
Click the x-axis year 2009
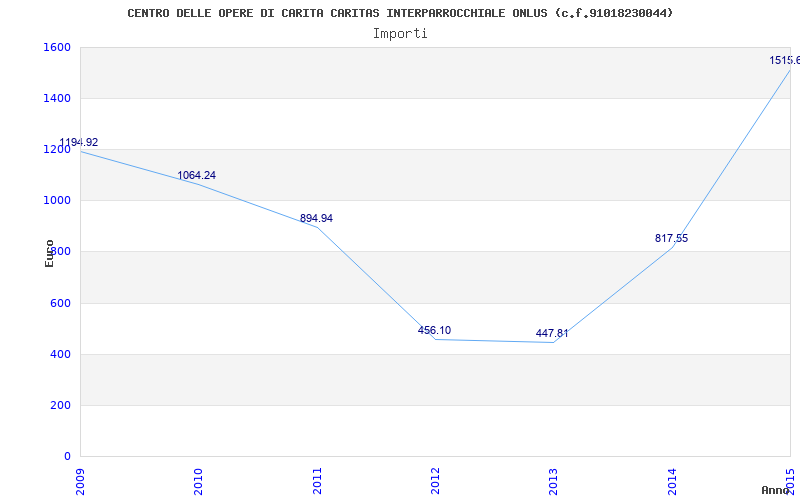coord(80,481)
